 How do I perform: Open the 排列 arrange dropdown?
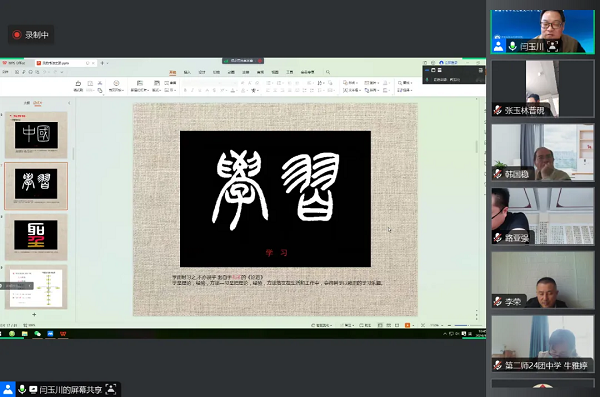pos(372,90)
